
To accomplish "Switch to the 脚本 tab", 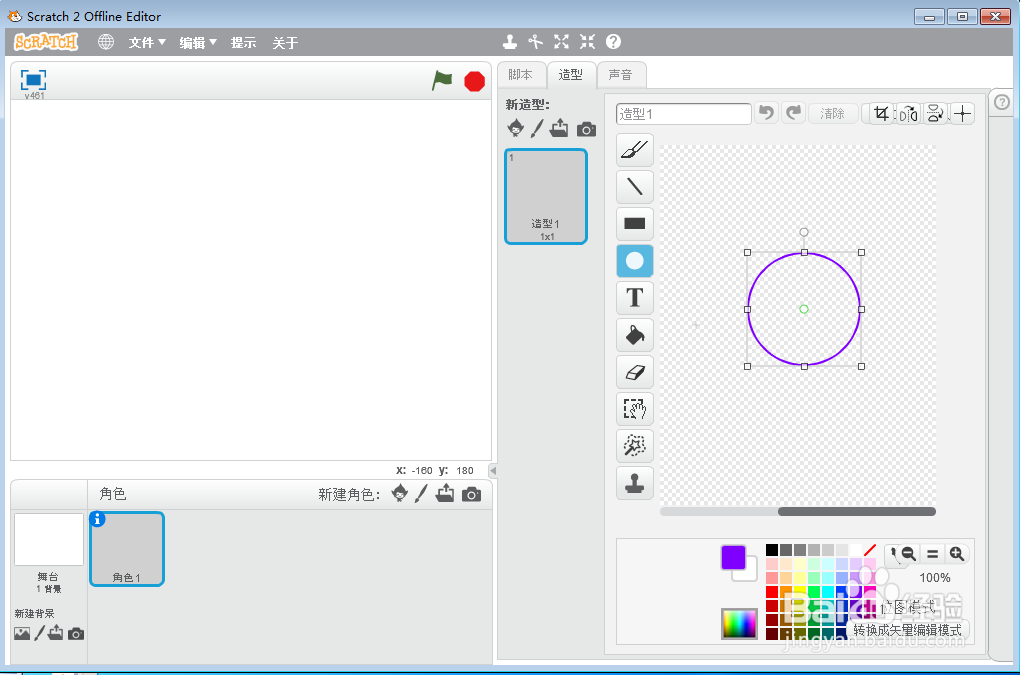I will (520, 75).
